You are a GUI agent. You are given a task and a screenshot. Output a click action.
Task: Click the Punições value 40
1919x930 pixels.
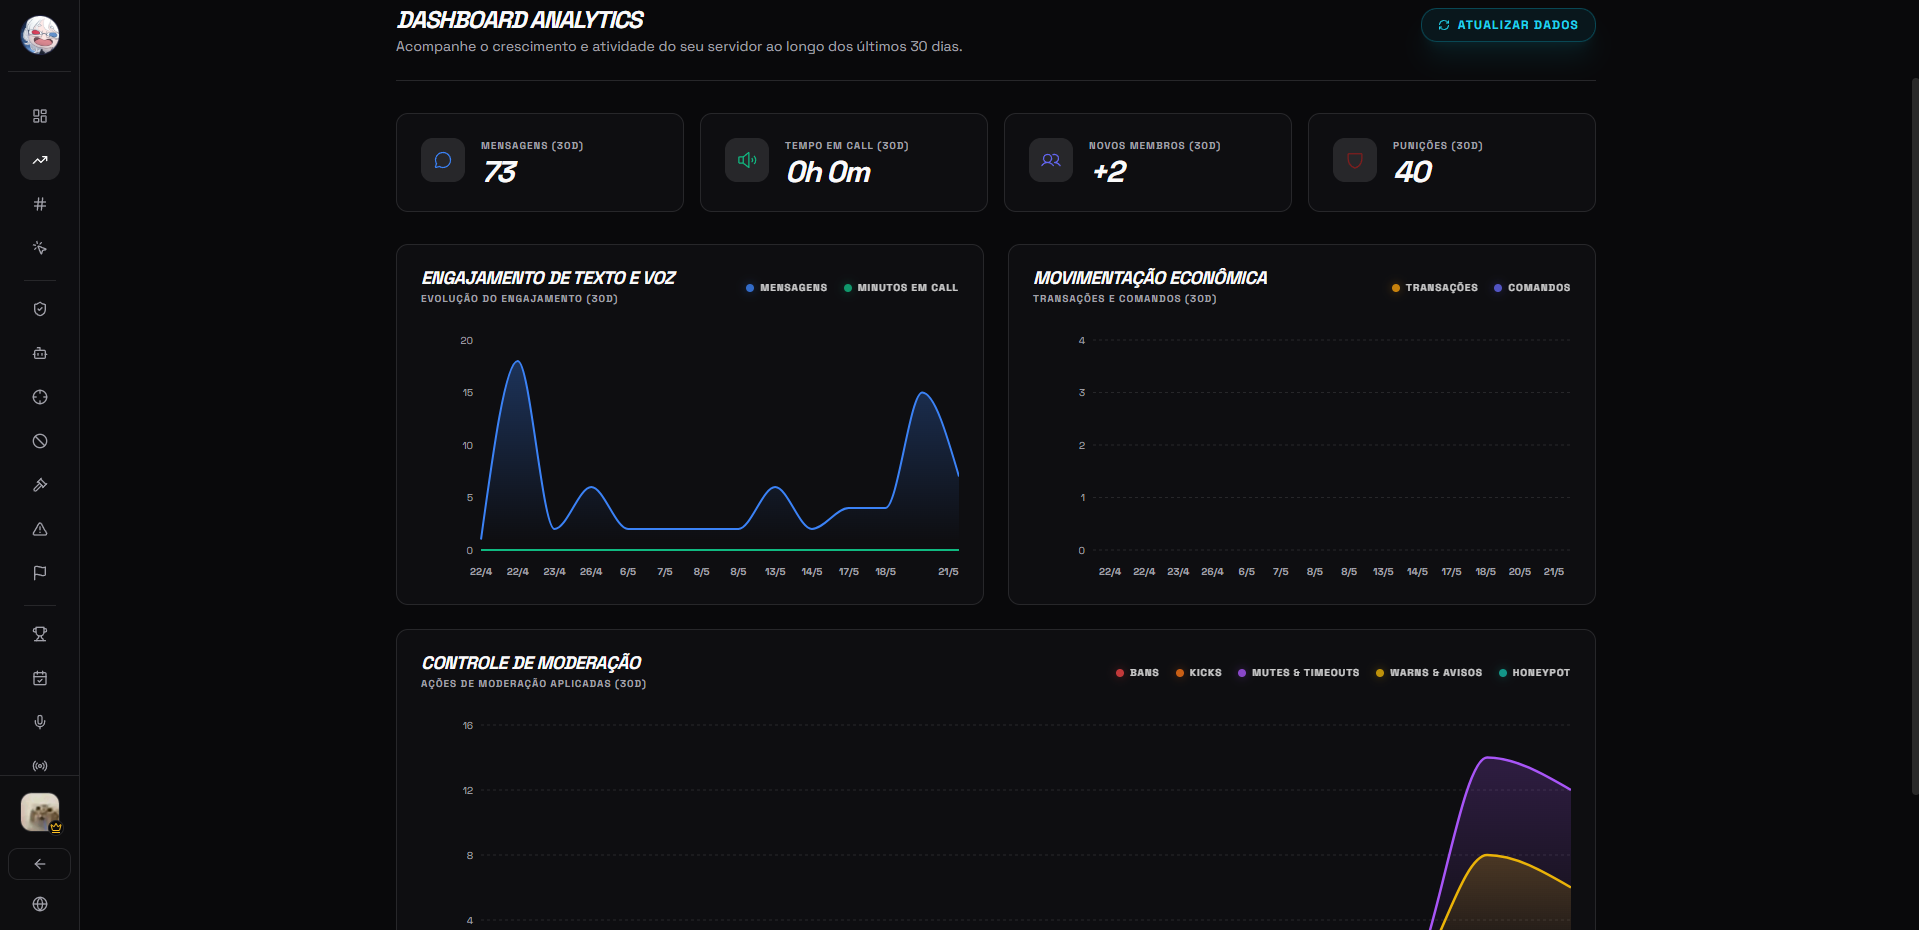pos(1413,172)
